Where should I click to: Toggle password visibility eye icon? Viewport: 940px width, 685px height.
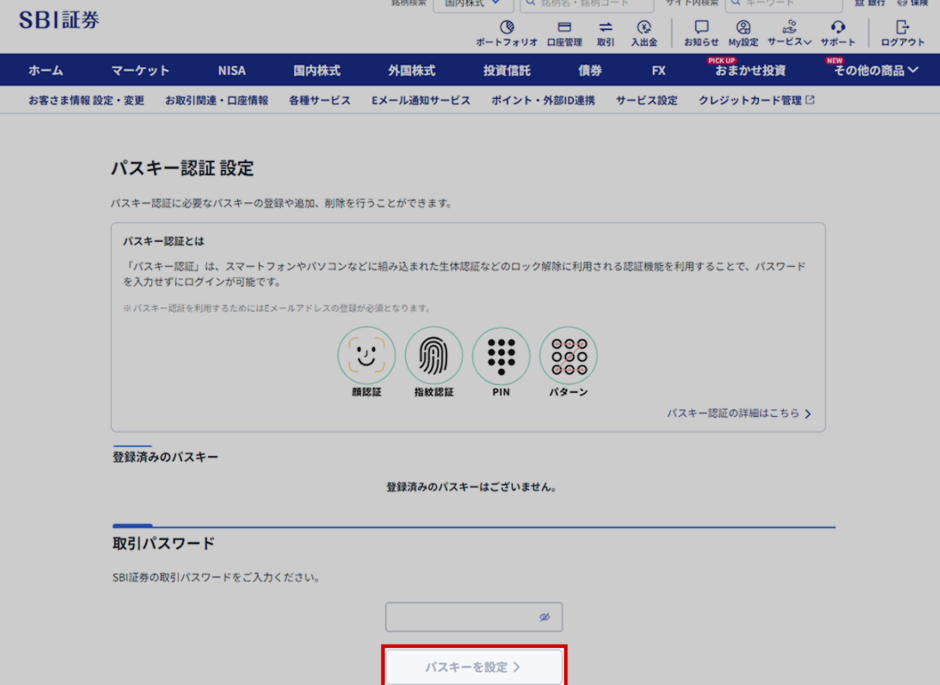pos(544,617)
